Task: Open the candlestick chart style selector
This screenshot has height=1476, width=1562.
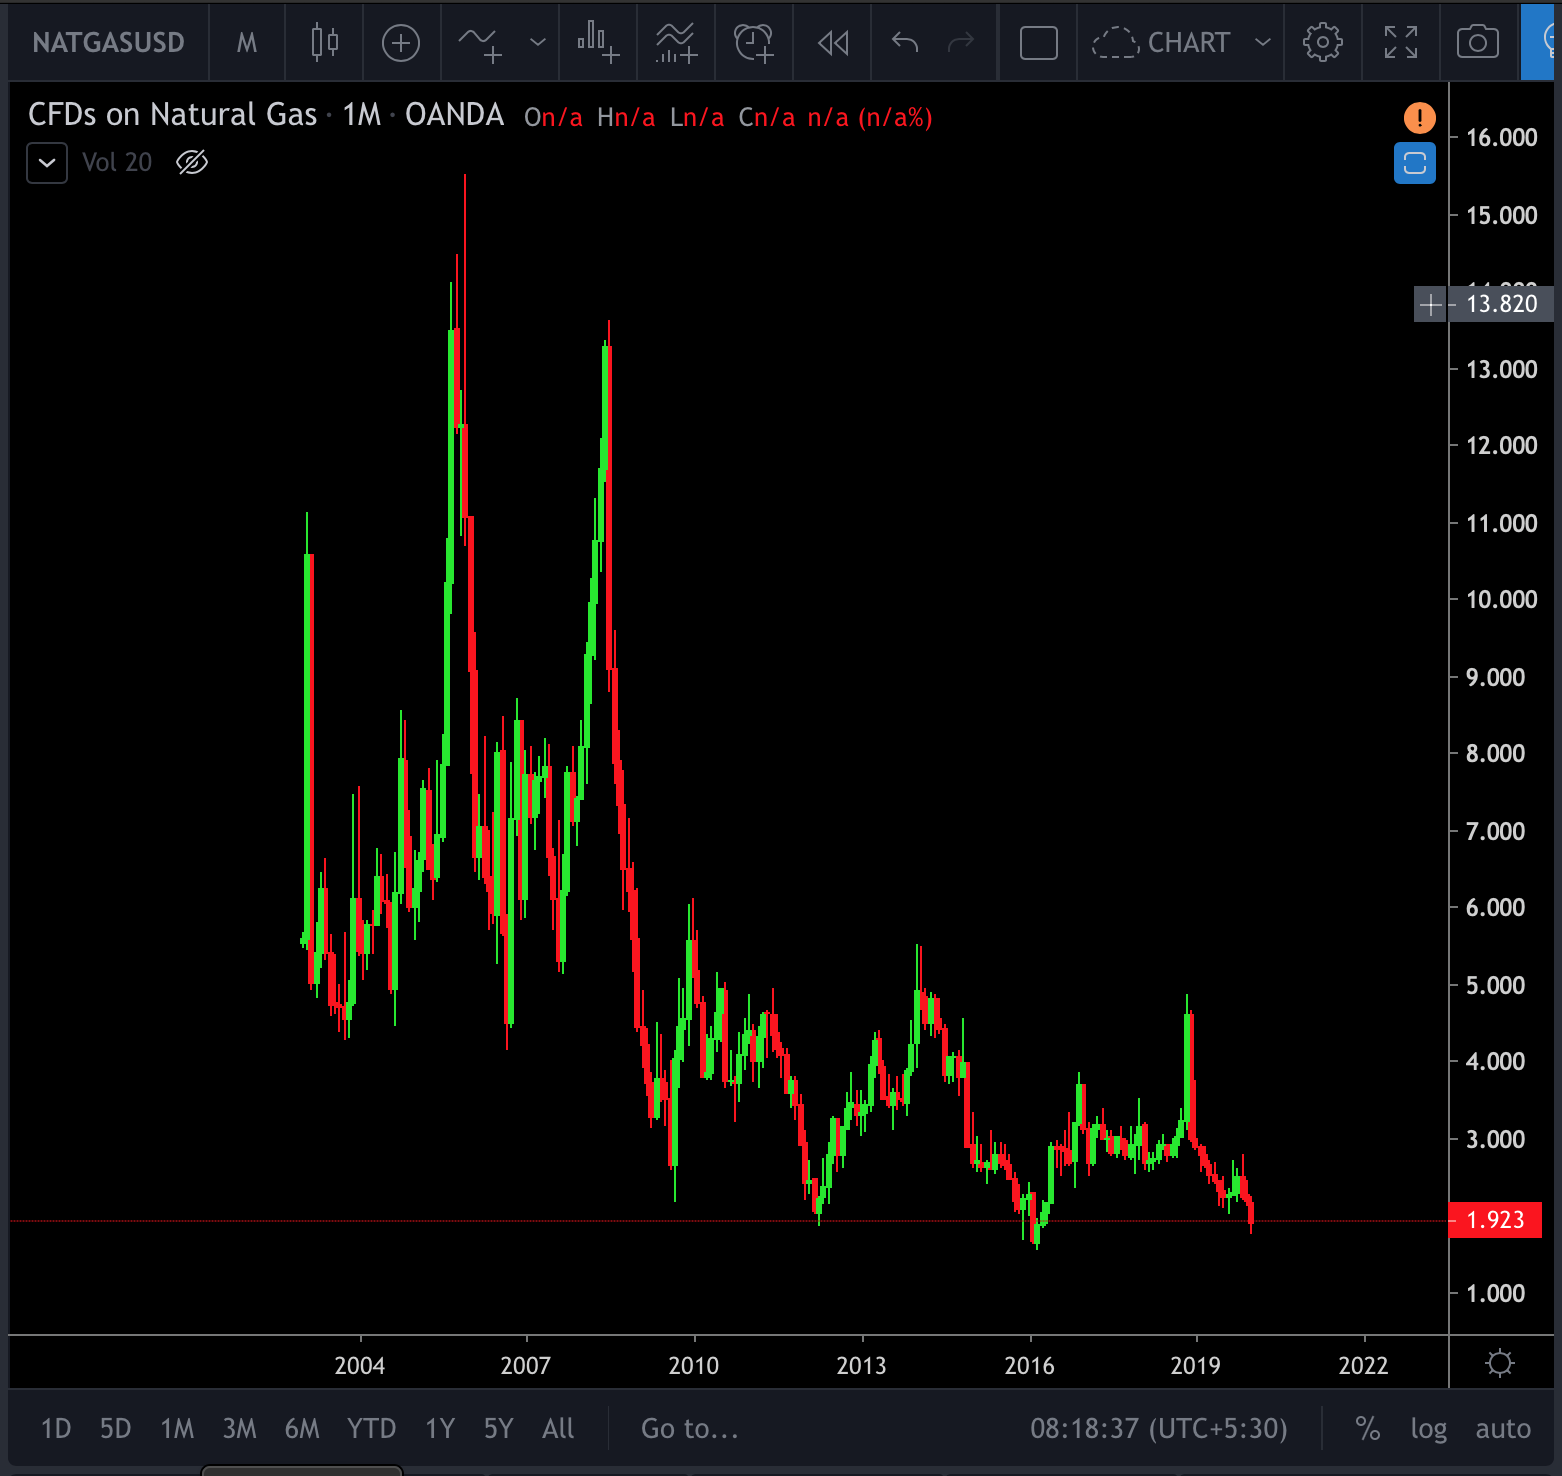Action: pos(324,42)
